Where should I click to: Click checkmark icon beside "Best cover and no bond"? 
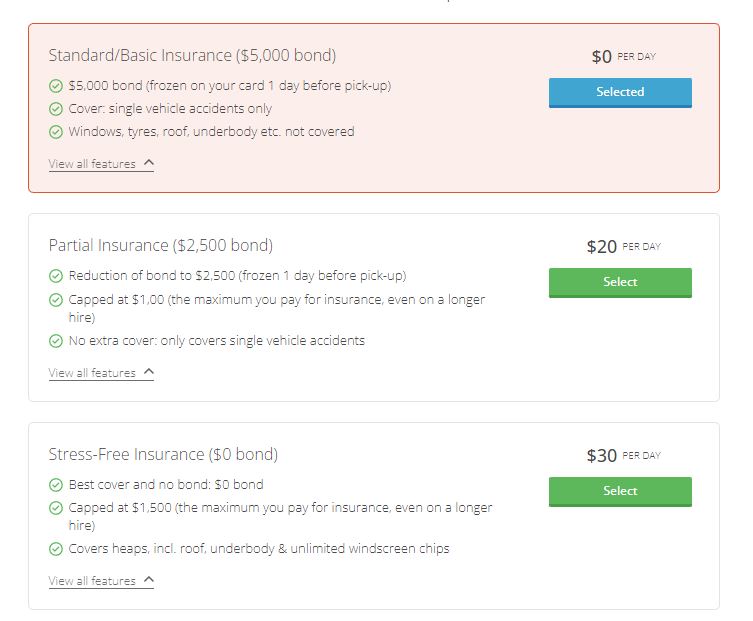click(x=56, y=485)
